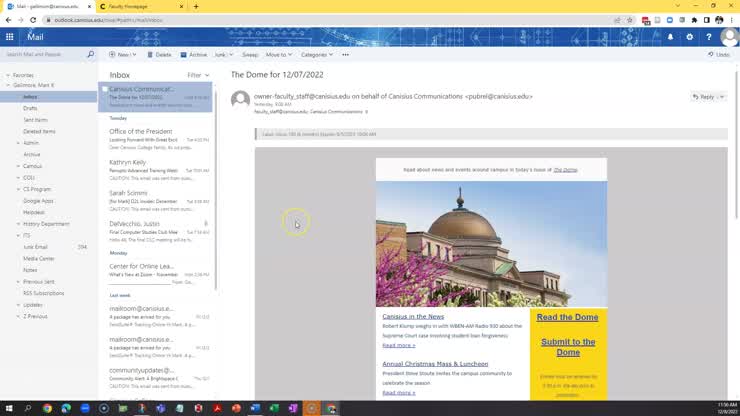740x416 pixels.
Task: Open Adobe Acrobat from the taskbar
Action: tap(217, 408)
